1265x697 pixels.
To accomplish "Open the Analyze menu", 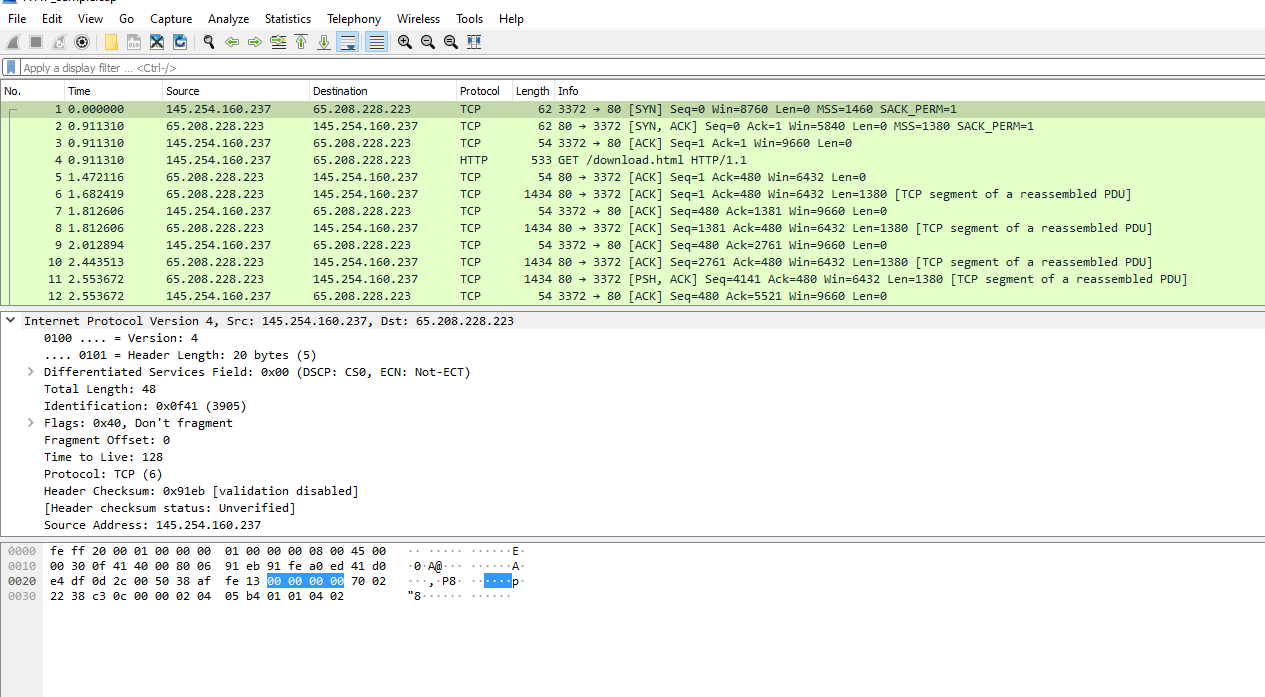I will click(x=229, y=19).
